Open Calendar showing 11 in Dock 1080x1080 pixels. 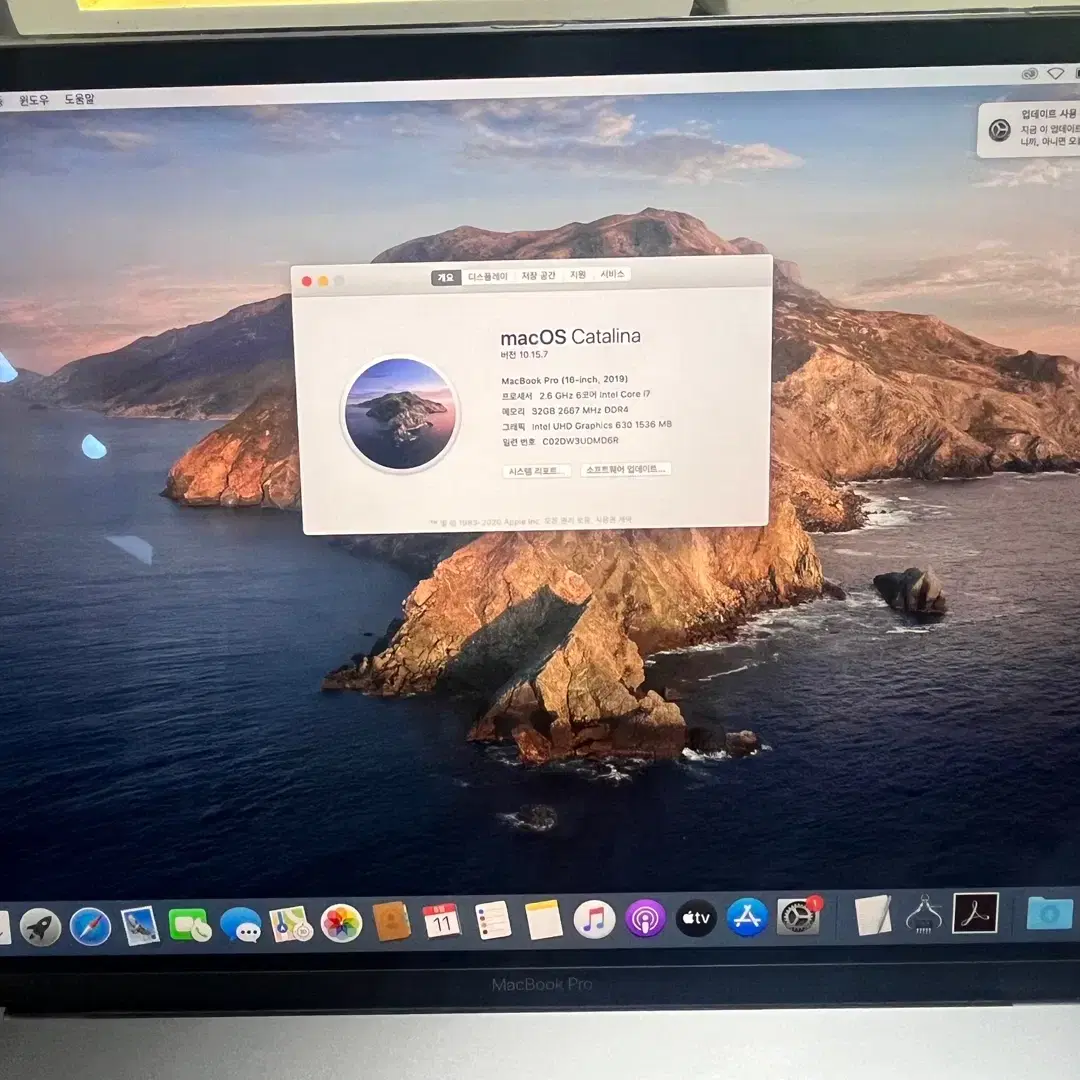pos(442,921)
